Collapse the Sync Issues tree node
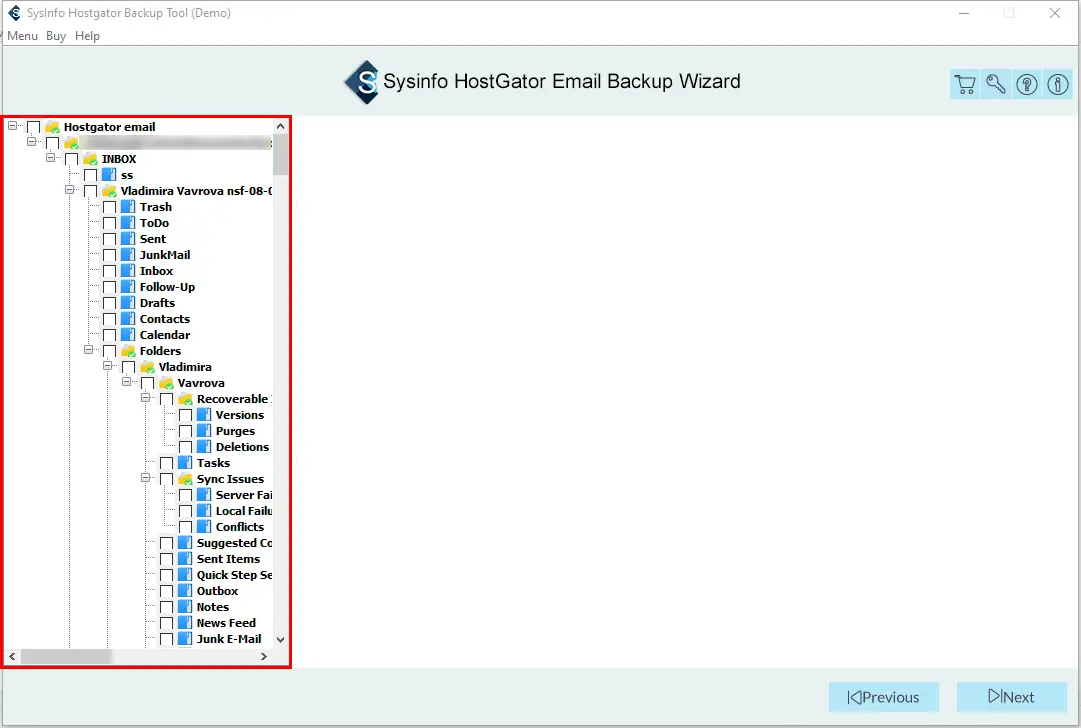This screenshot has width=1081, height=728. 146,479
